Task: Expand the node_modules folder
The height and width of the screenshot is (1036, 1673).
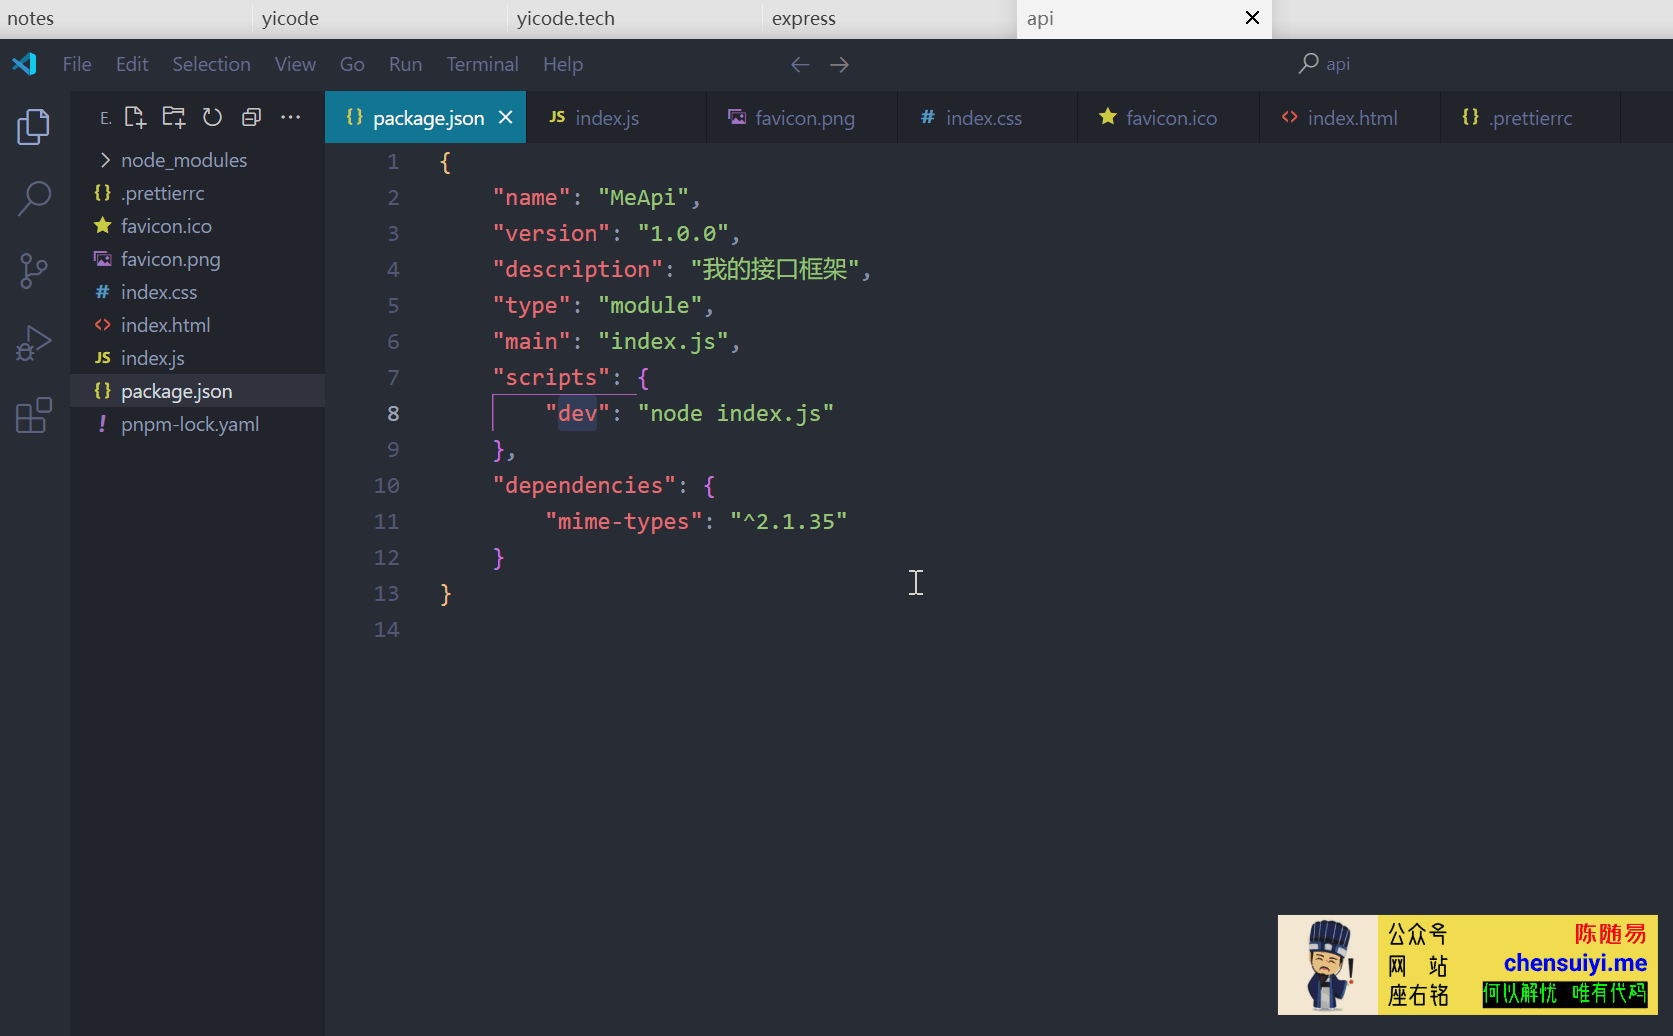Action: pos(197,160)
